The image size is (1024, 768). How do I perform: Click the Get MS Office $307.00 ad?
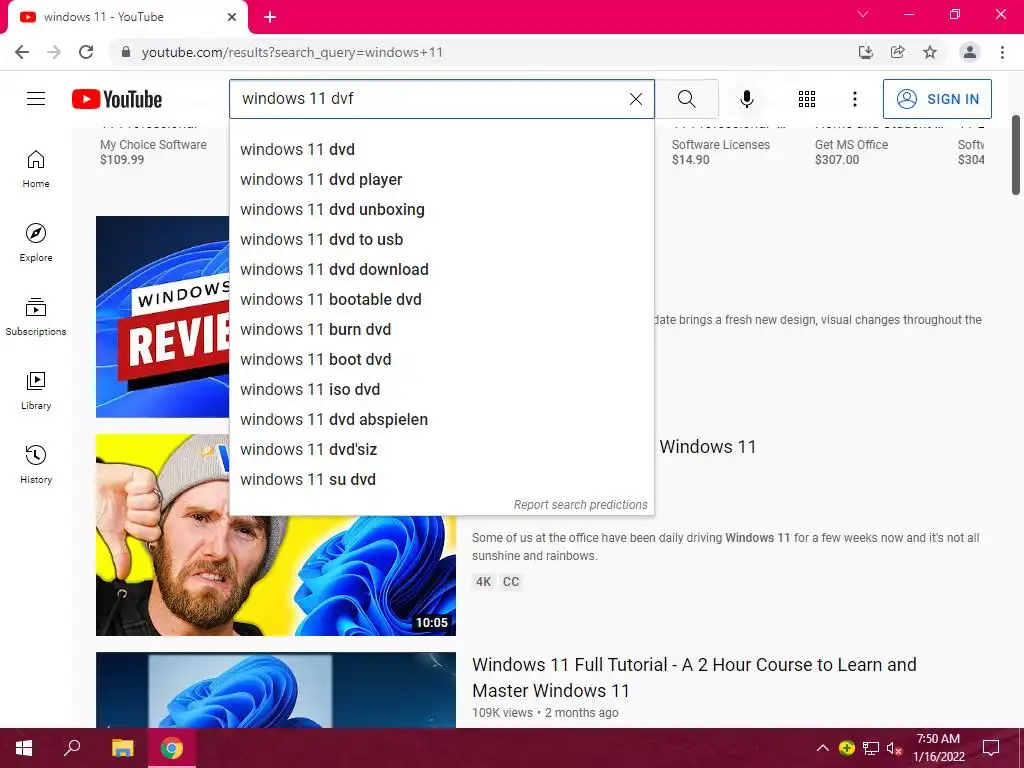pos(851,152)
